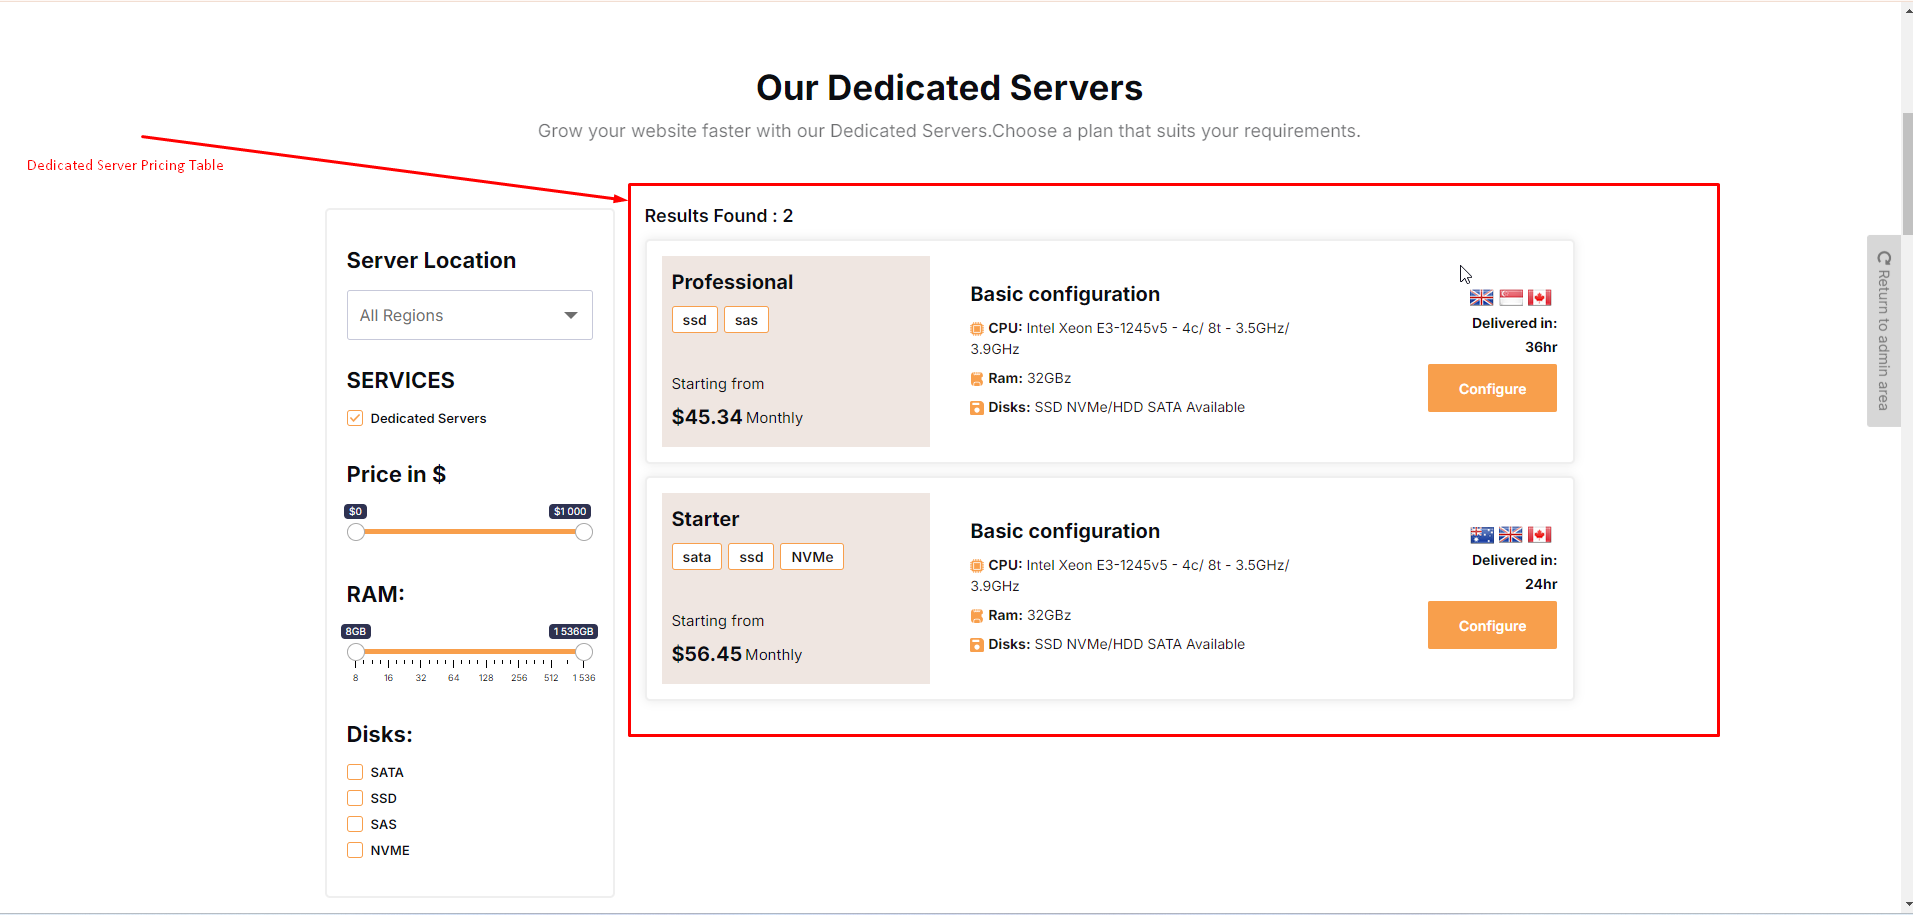Image resolution: width=1913 pixels, height=915 pixels.
Task: Click the Price slider maximum handle
Action: coord(584,532)
